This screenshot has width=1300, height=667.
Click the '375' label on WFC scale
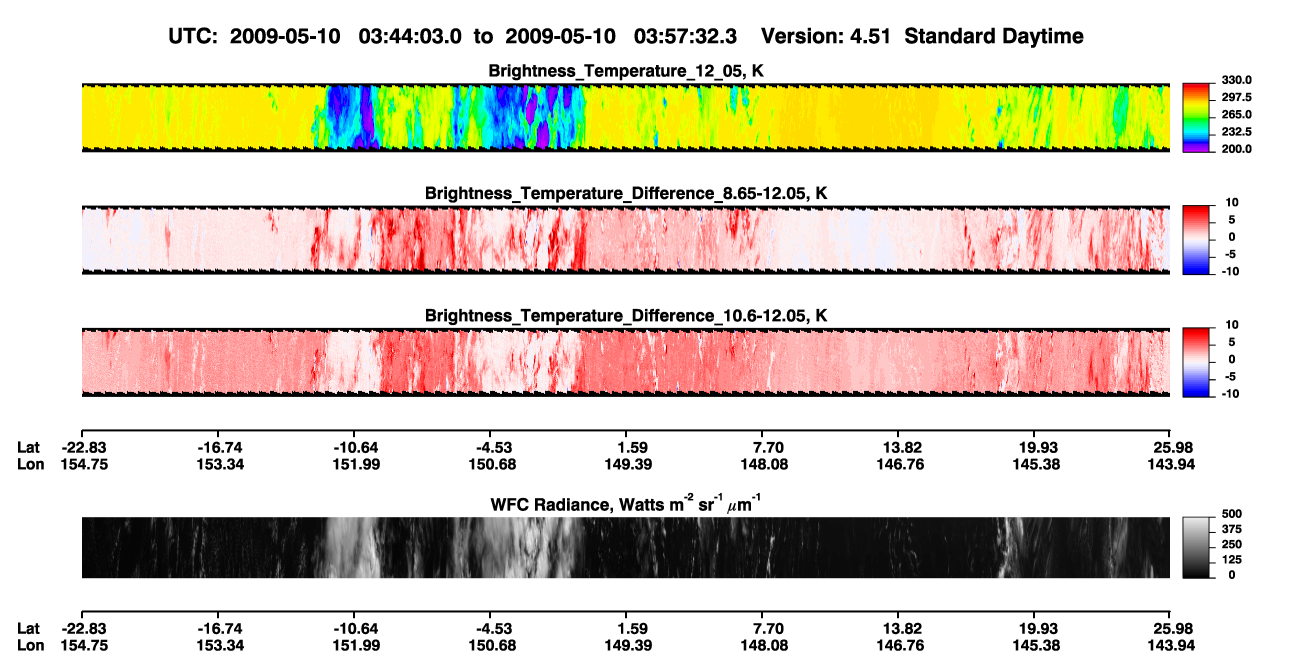(1232, 528)
